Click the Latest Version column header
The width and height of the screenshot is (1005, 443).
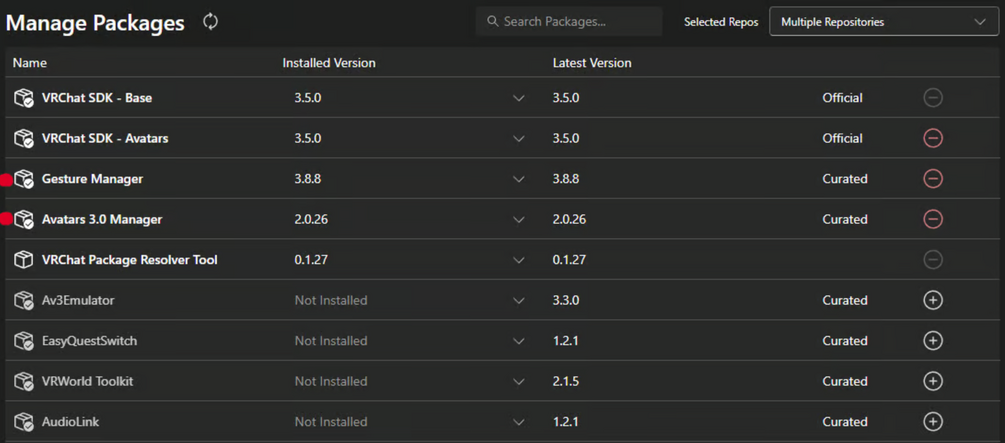pyautogui.click(x=592, y=63)
